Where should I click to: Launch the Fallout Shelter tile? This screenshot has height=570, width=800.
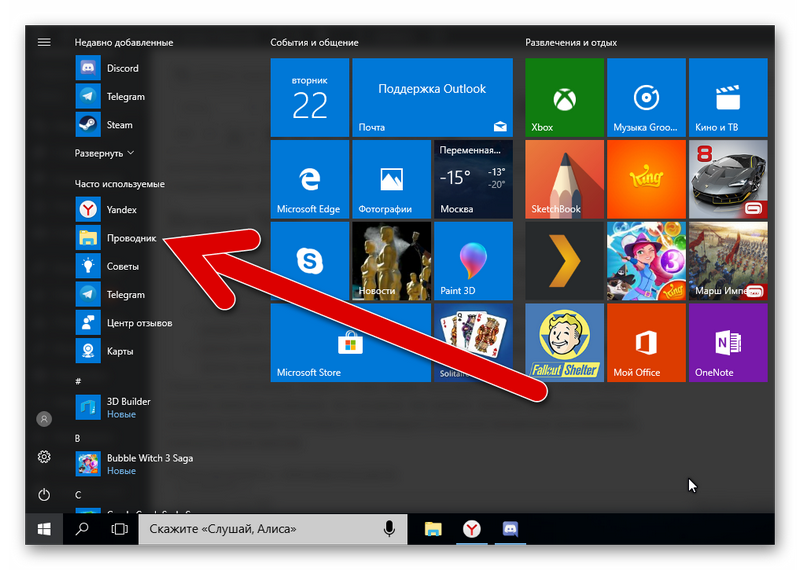pos(564,342)
